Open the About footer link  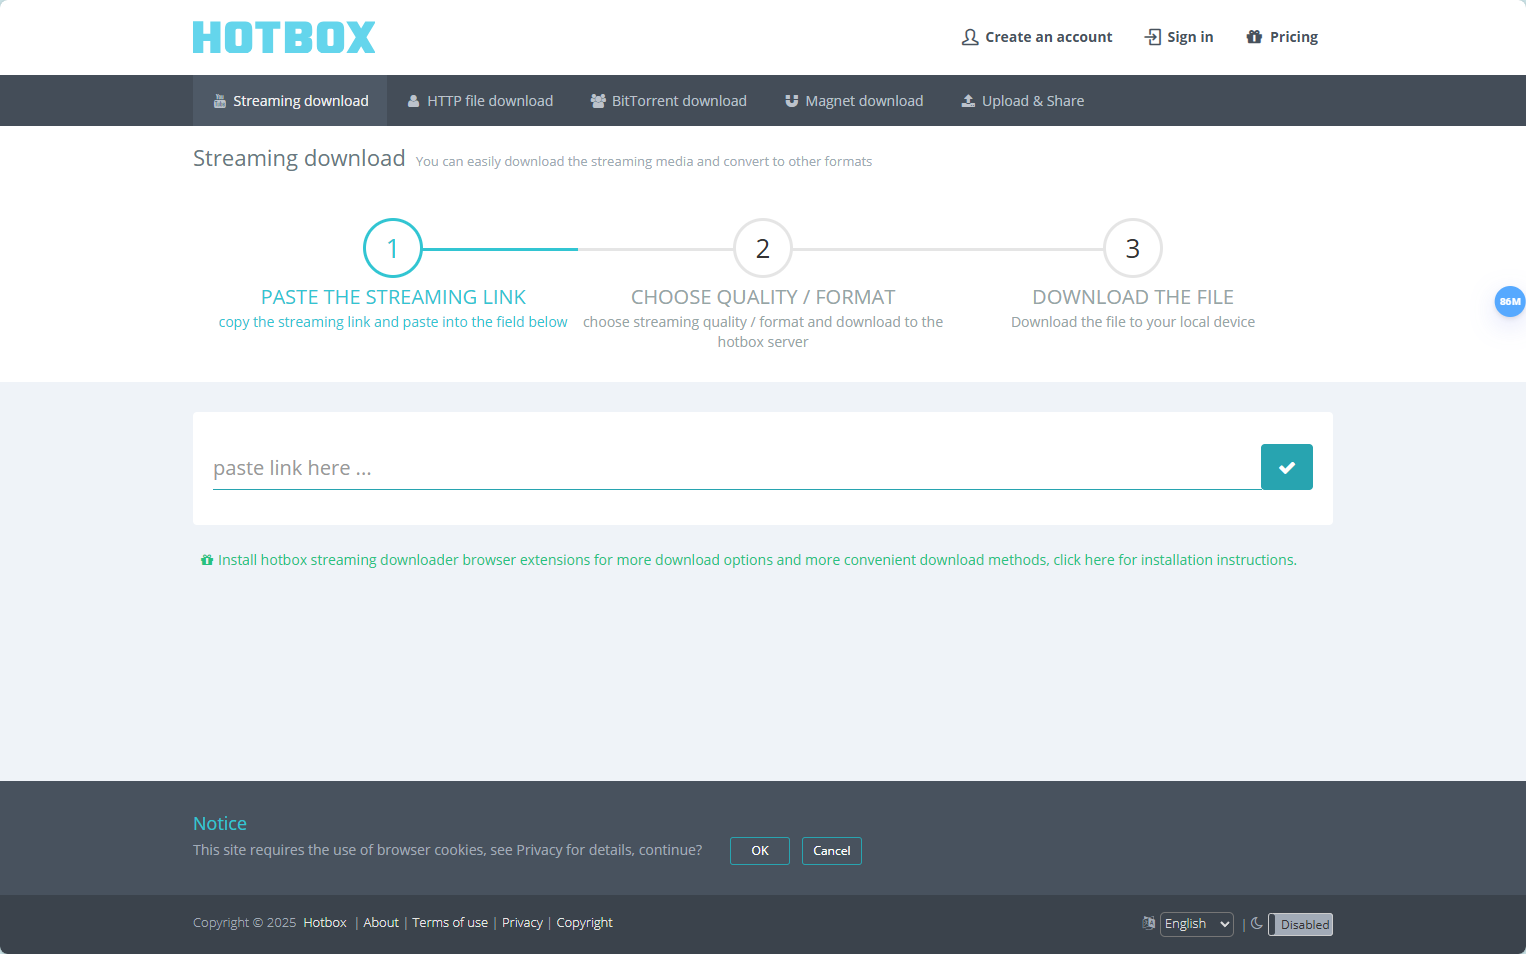pyautogui.click(x=381, y=923)
